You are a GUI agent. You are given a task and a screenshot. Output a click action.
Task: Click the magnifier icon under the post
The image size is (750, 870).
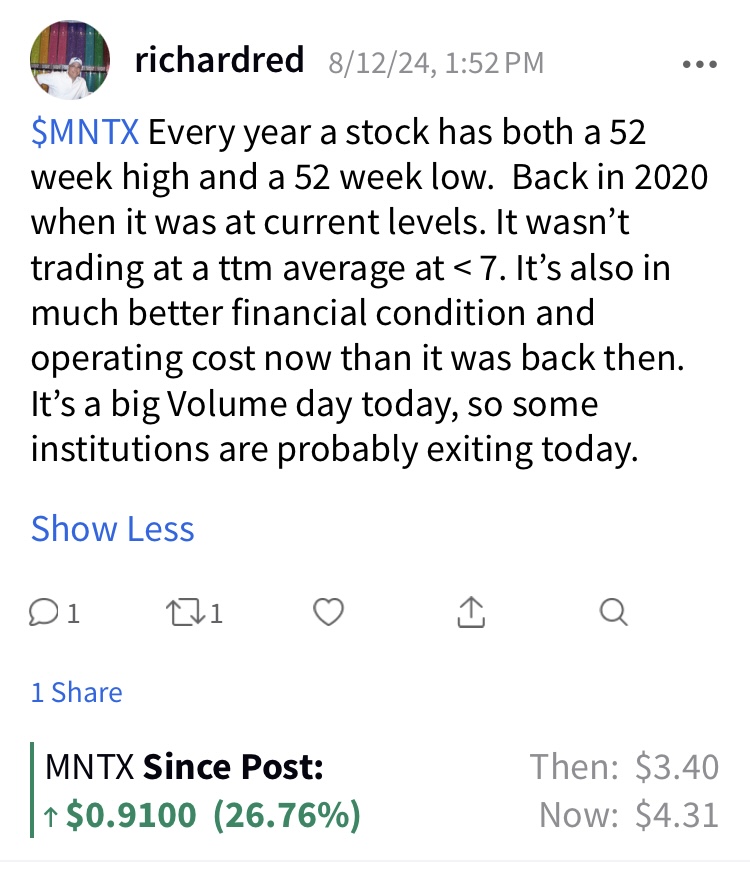[x=614, y=611]
